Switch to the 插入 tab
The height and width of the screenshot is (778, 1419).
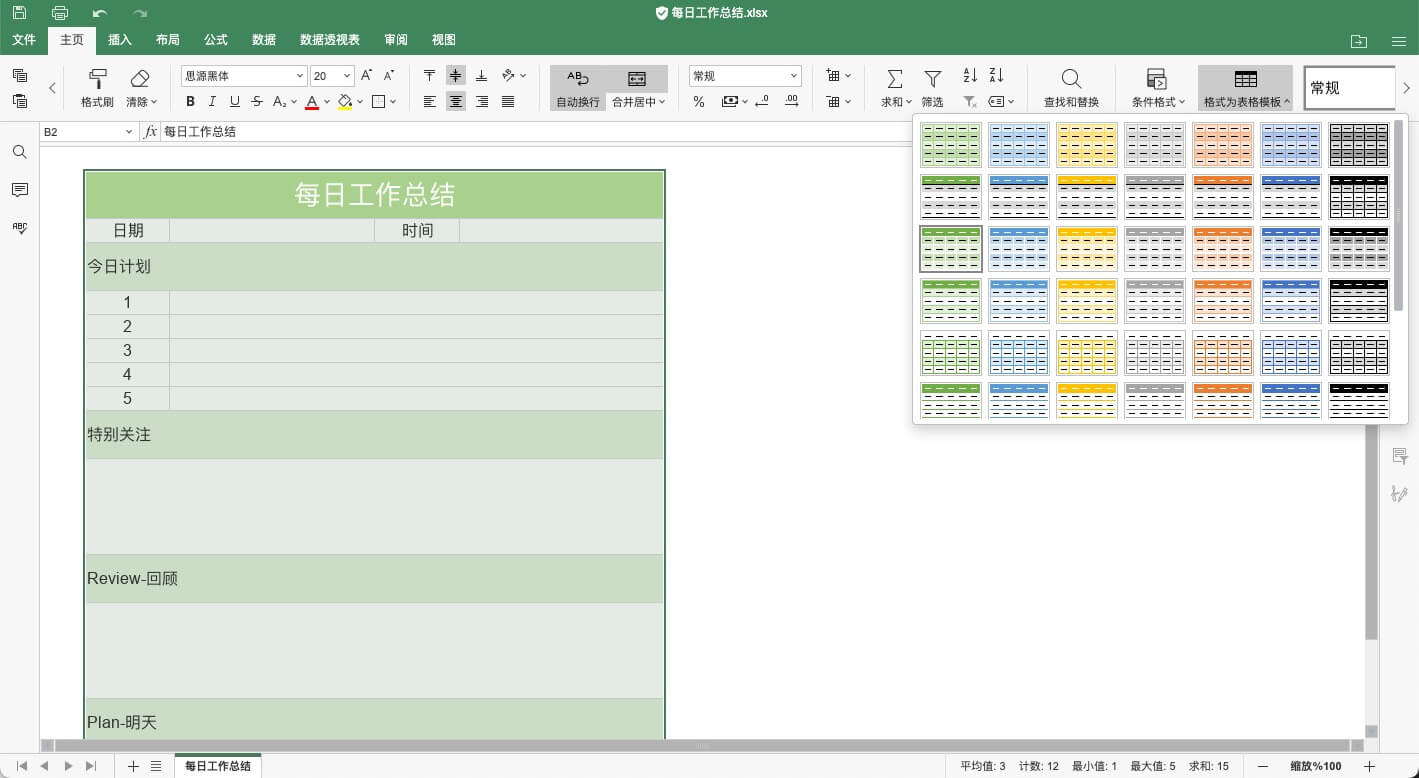point(120,40)
